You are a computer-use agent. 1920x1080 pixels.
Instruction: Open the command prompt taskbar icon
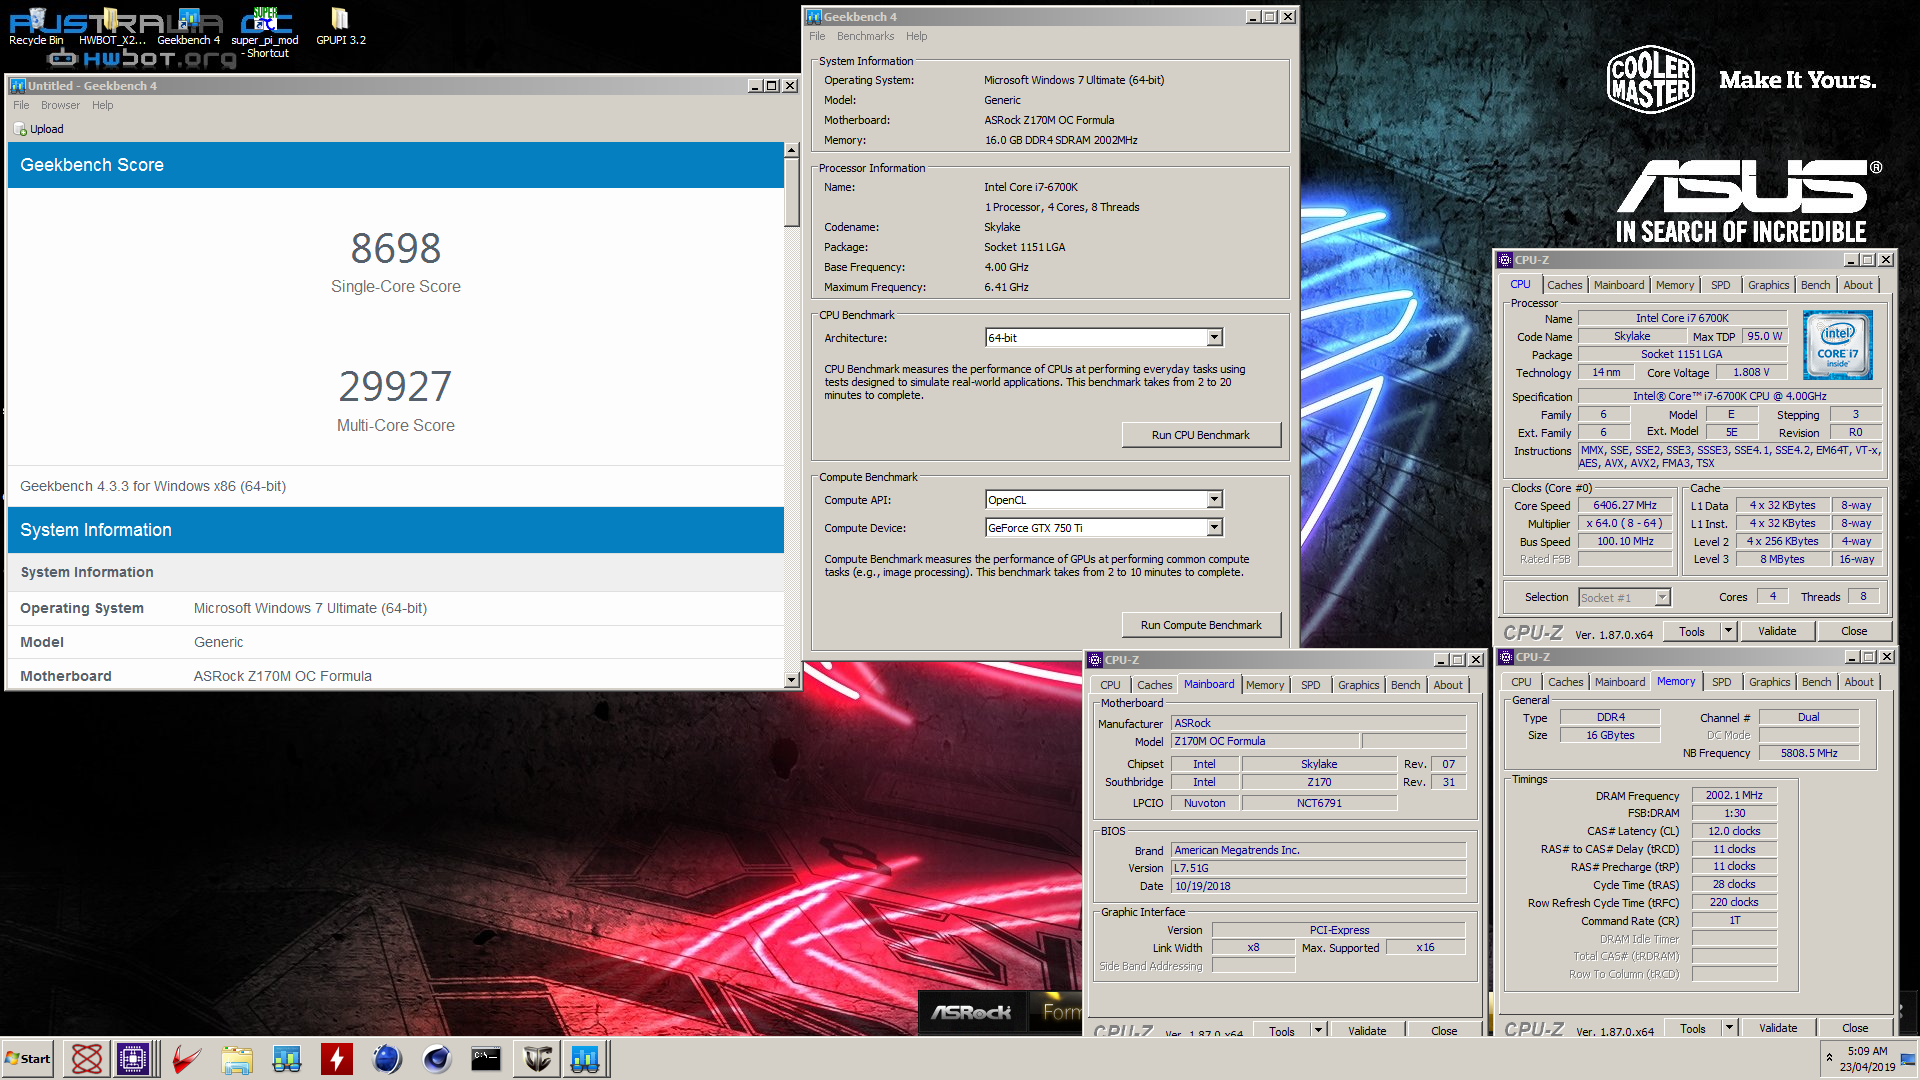tap(486, 1059)
